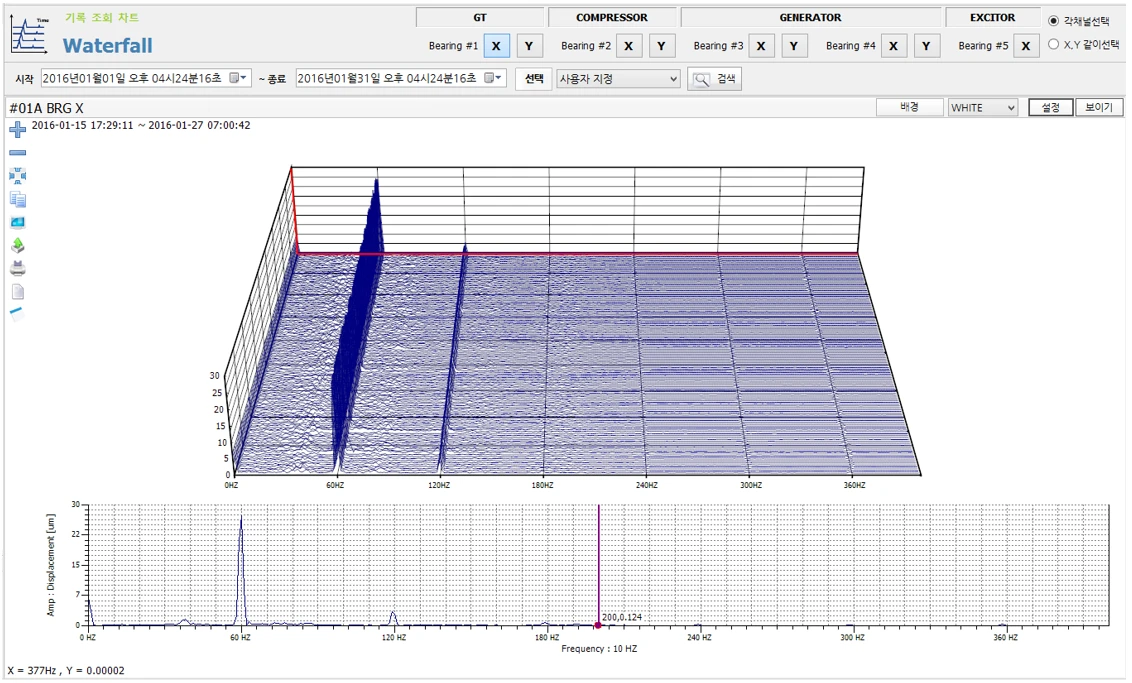Click the Bearing #1 label

[x=453, y=46]
